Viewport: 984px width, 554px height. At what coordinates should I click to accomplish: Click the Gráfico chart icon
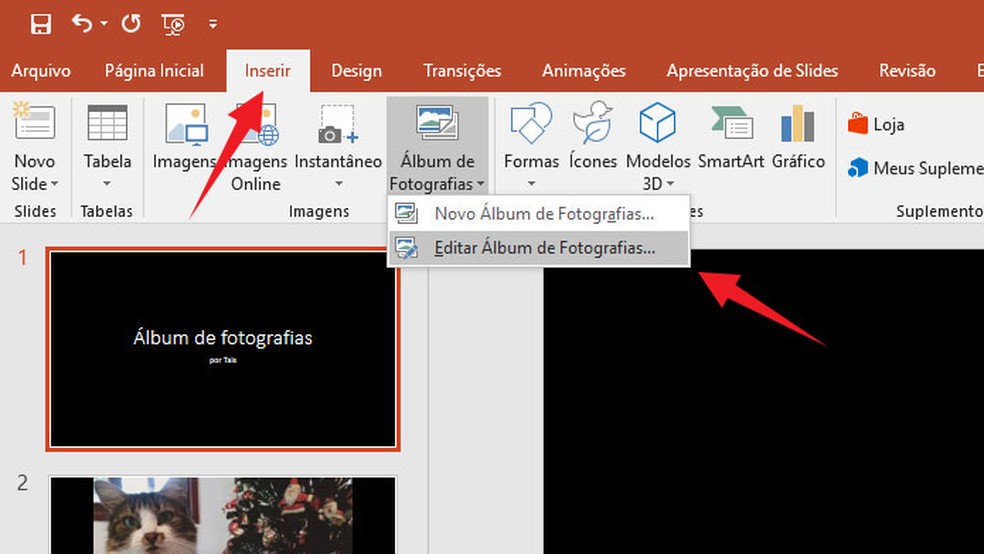tap(798, 123)
